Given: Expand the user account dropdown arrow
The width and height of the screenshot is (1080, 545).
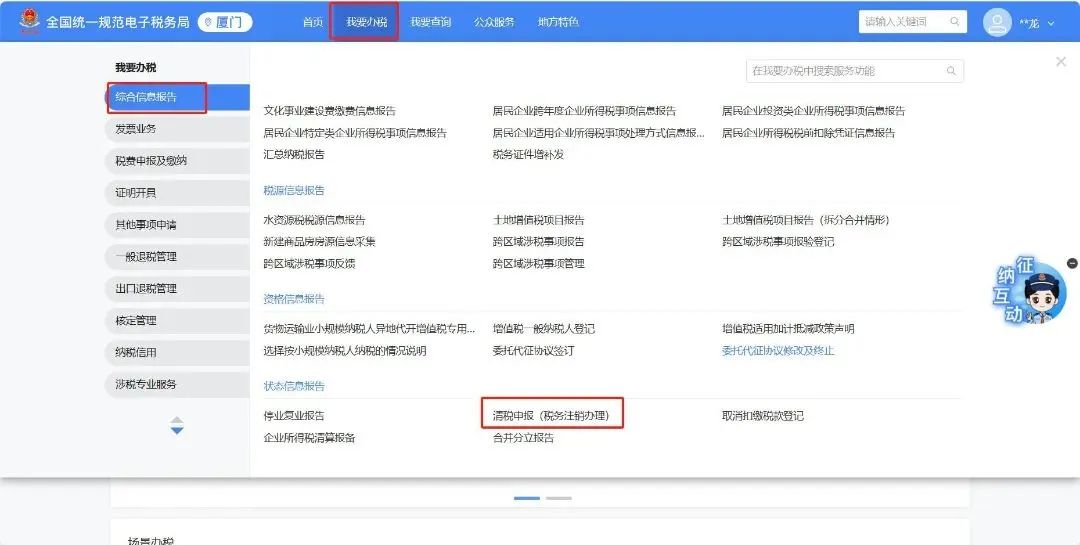Looking at the screenshot, I should [1051, 23].
